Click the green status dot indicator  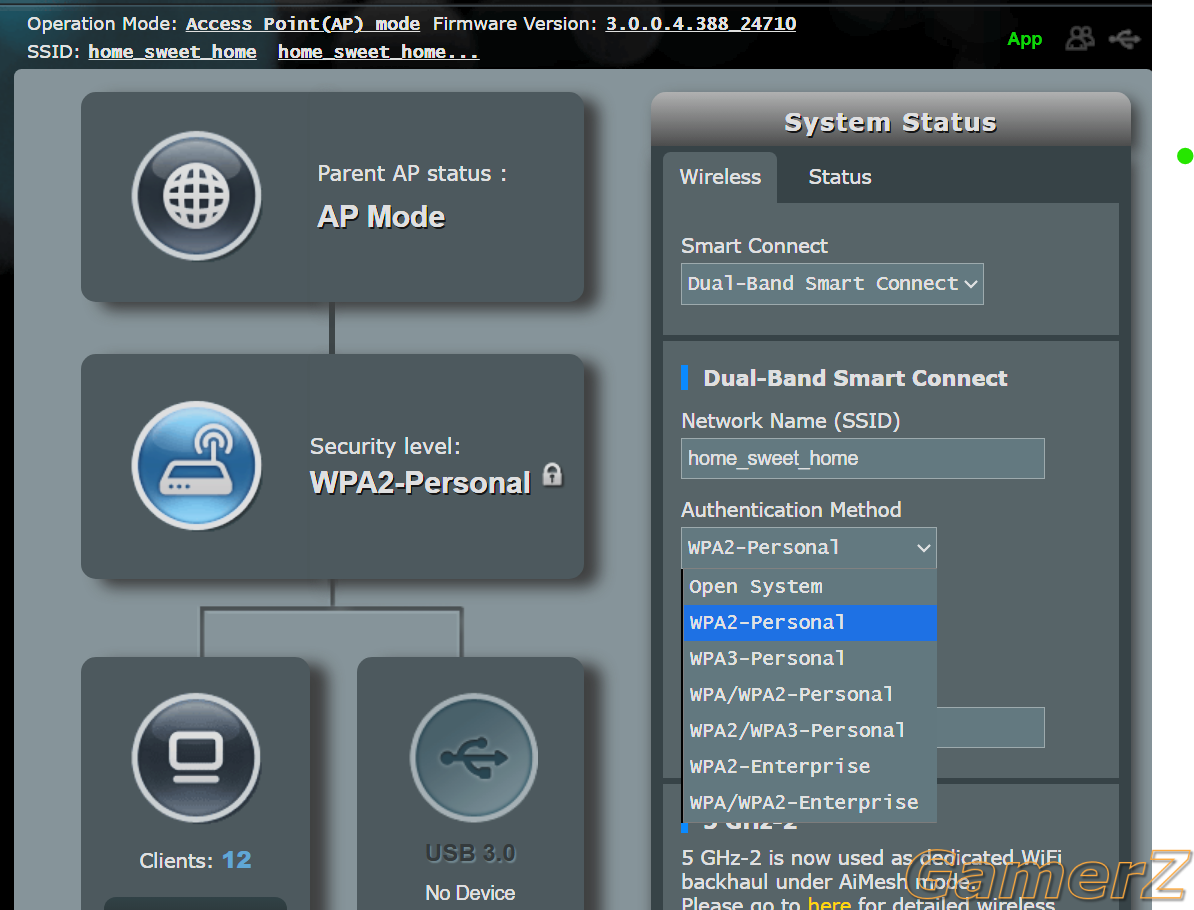(1185, 155)
